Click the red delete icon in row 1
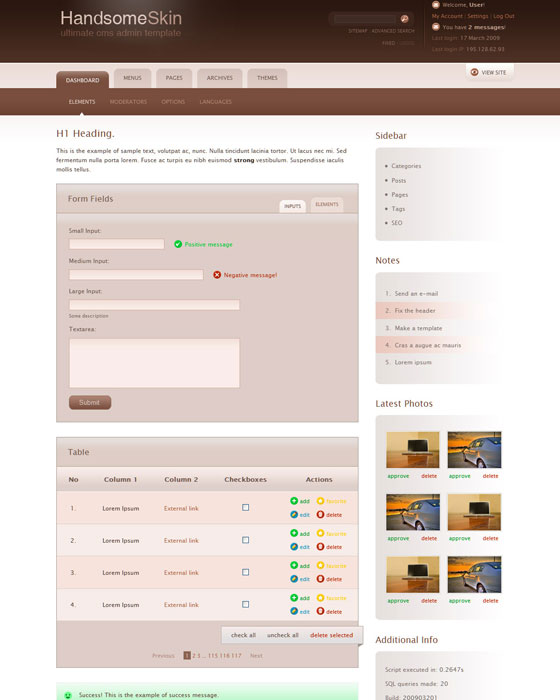 click(320, 514)
